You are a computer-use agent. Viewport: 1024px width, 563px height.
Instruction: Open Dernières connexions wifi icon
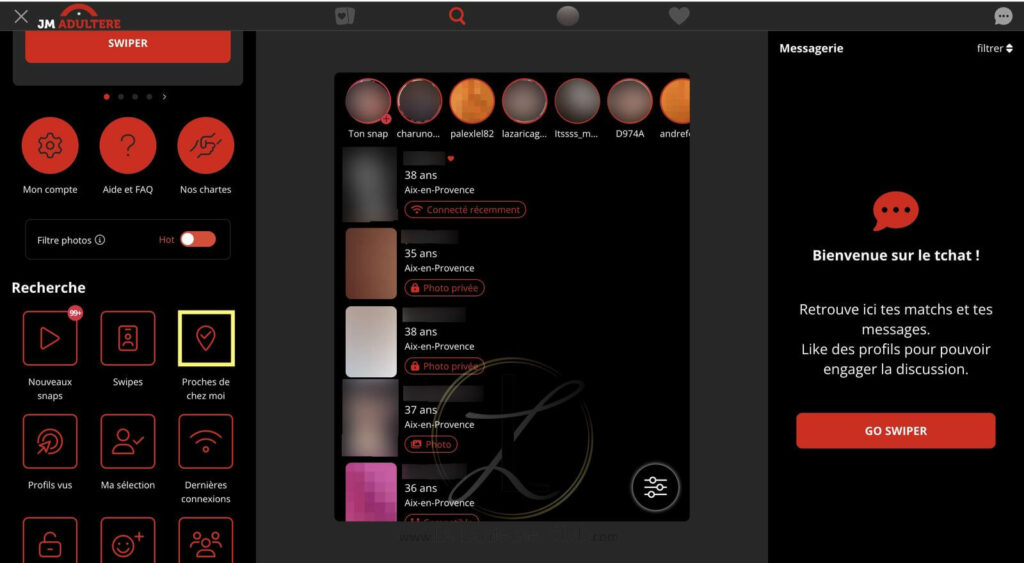click(206, 442)
